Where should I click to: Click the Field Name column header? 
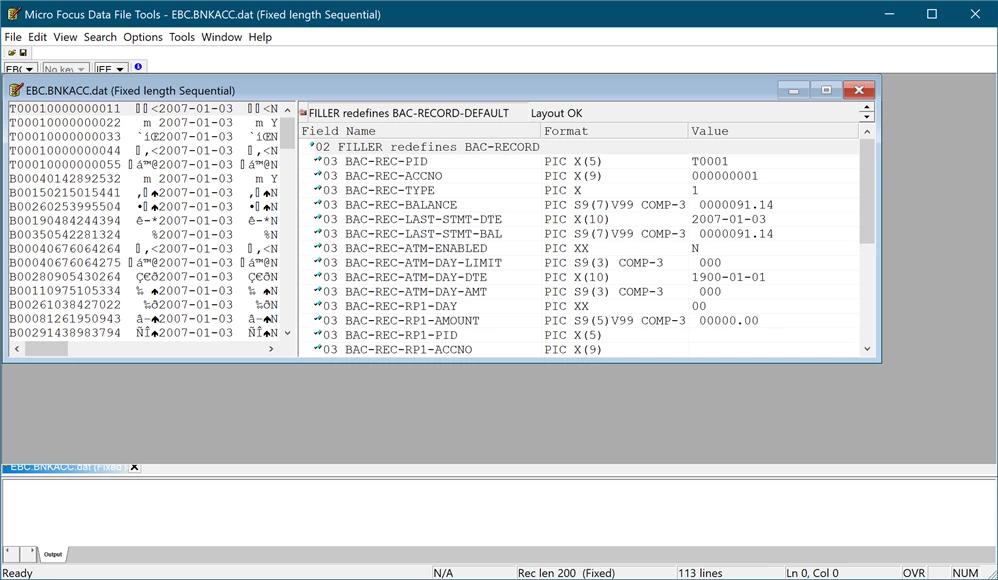419,131
